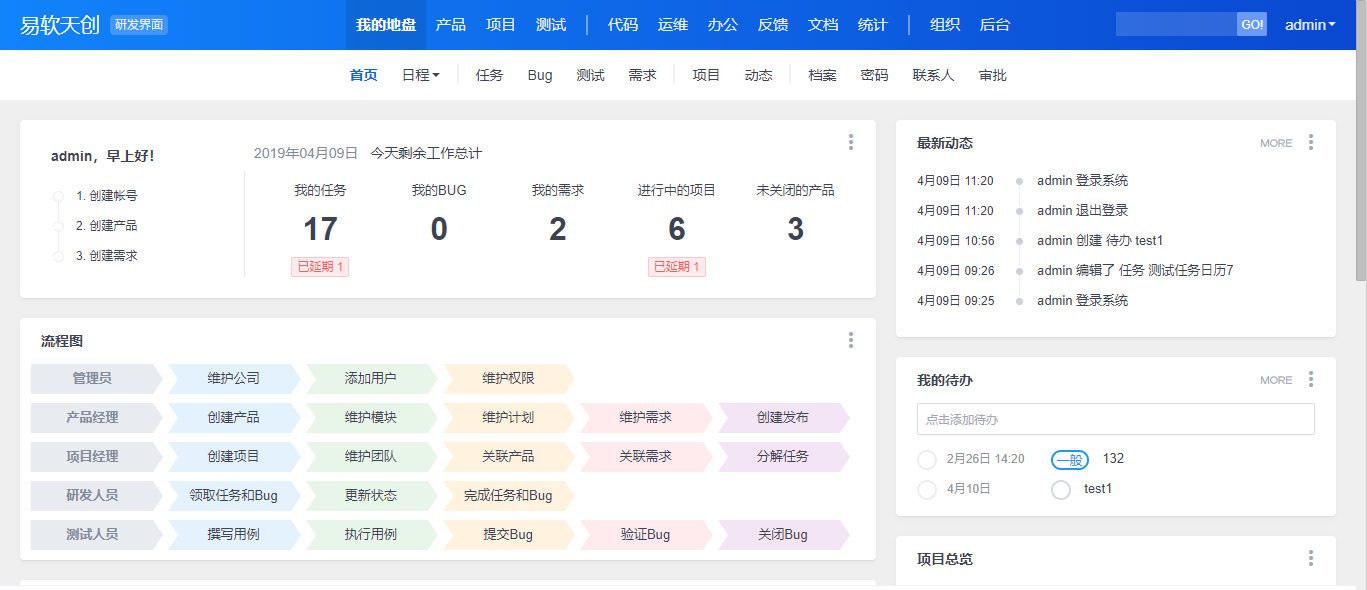Switch to the Bug sub-menu tab

click(x=540, y=75)
